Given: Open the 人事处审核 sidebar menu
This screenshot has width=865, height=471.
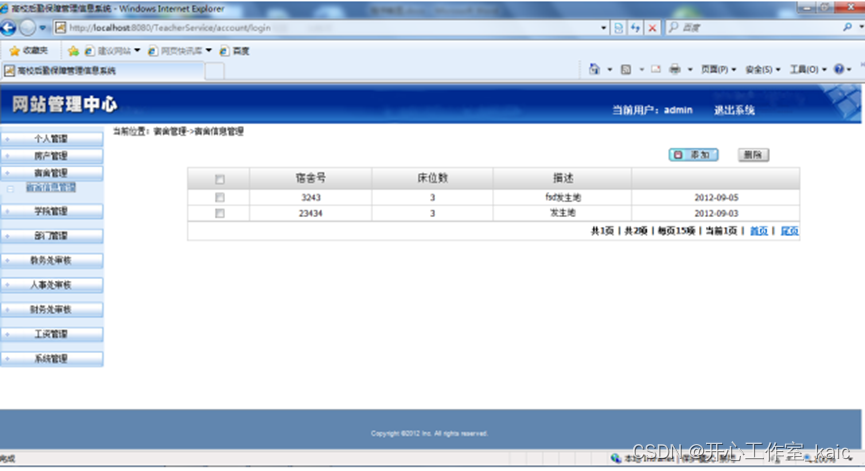Looking at the screenshot, I should coord(51,285).
